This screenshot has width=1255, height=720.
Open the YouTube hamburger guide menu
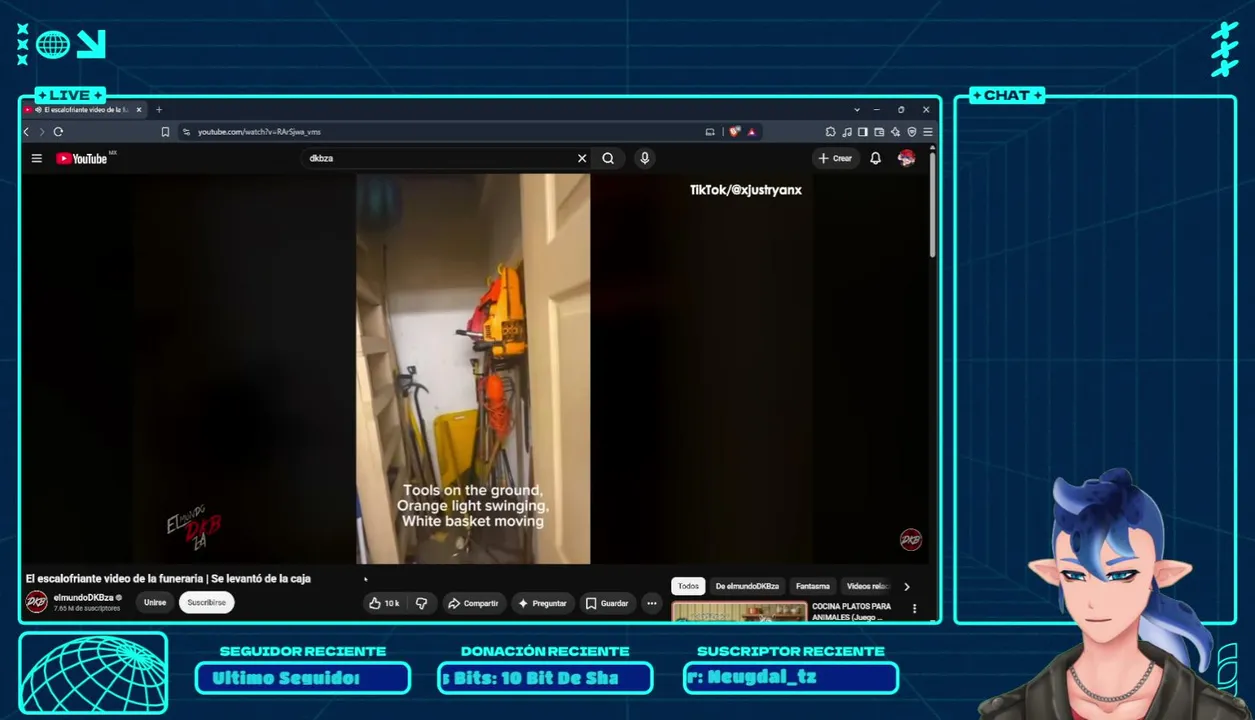point(37,158)
